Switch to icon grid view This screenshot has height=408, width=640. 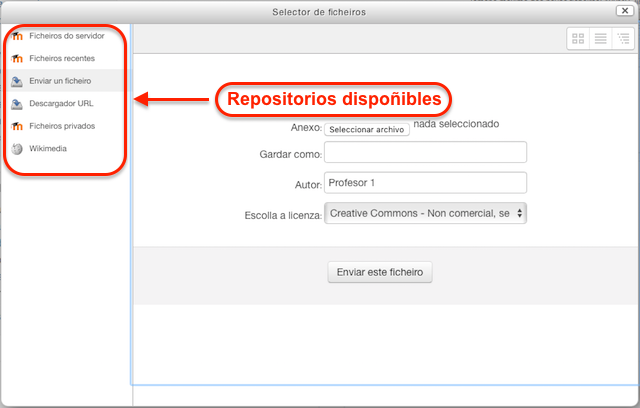[x=578, y=39]
